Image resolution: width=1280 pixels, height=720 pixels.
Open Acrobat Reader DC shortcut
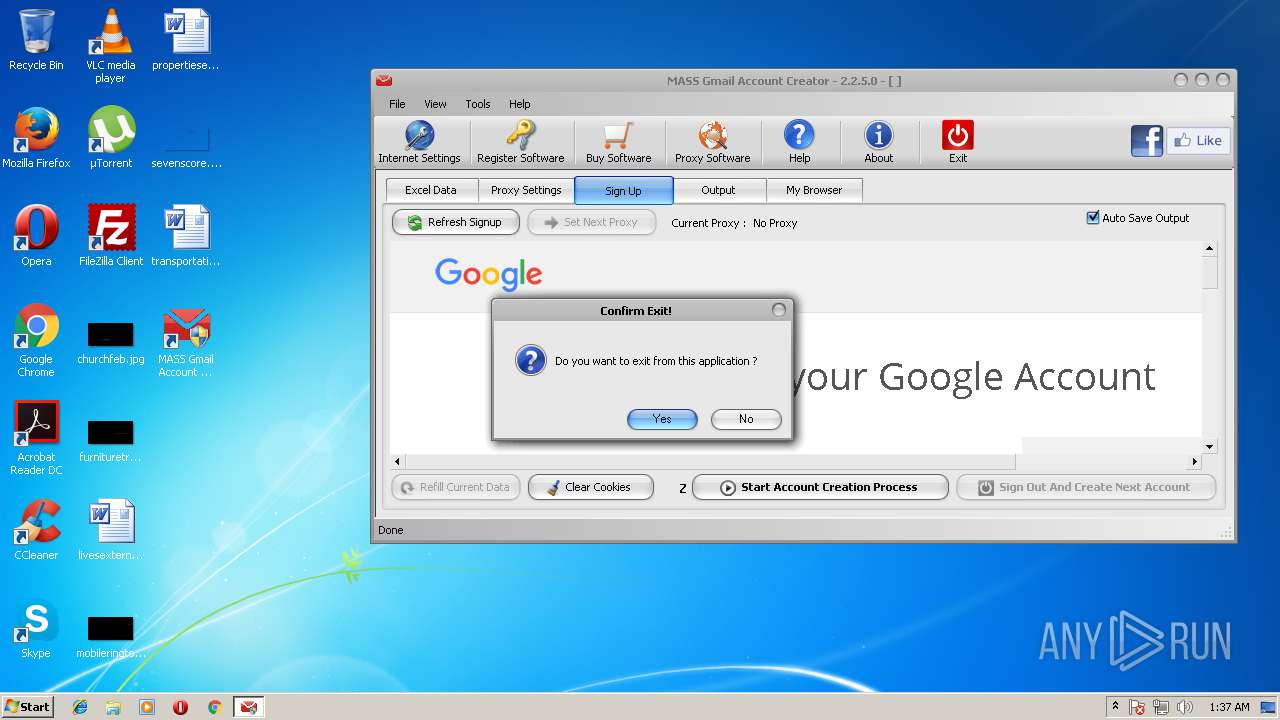36,438
